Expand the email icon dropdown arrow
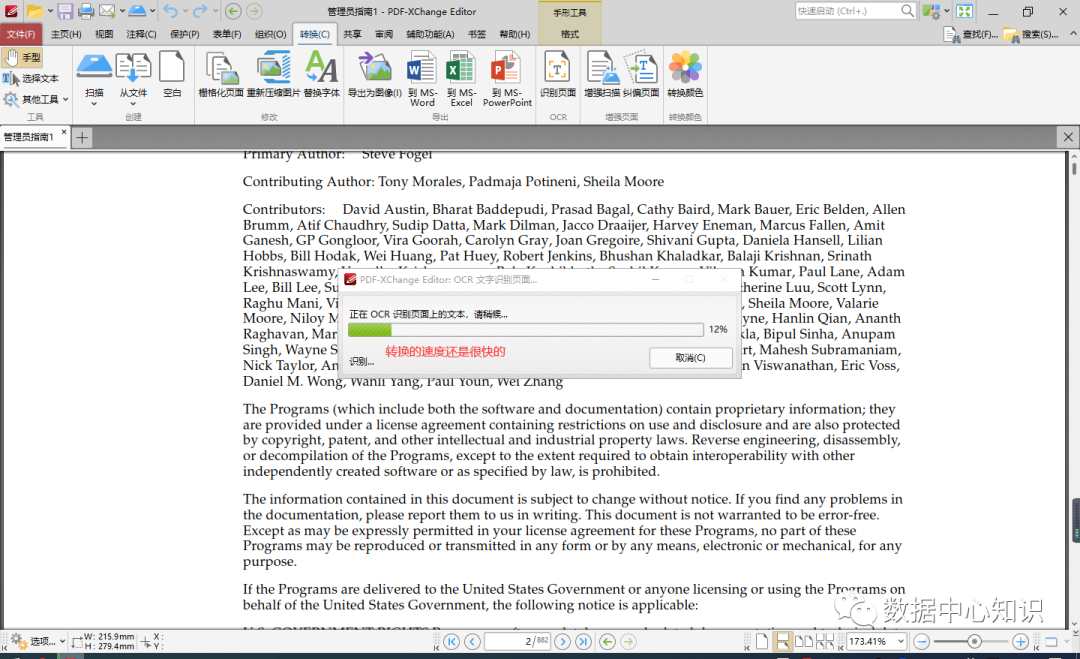This screenshot has height=659, width=1080. 122,11
